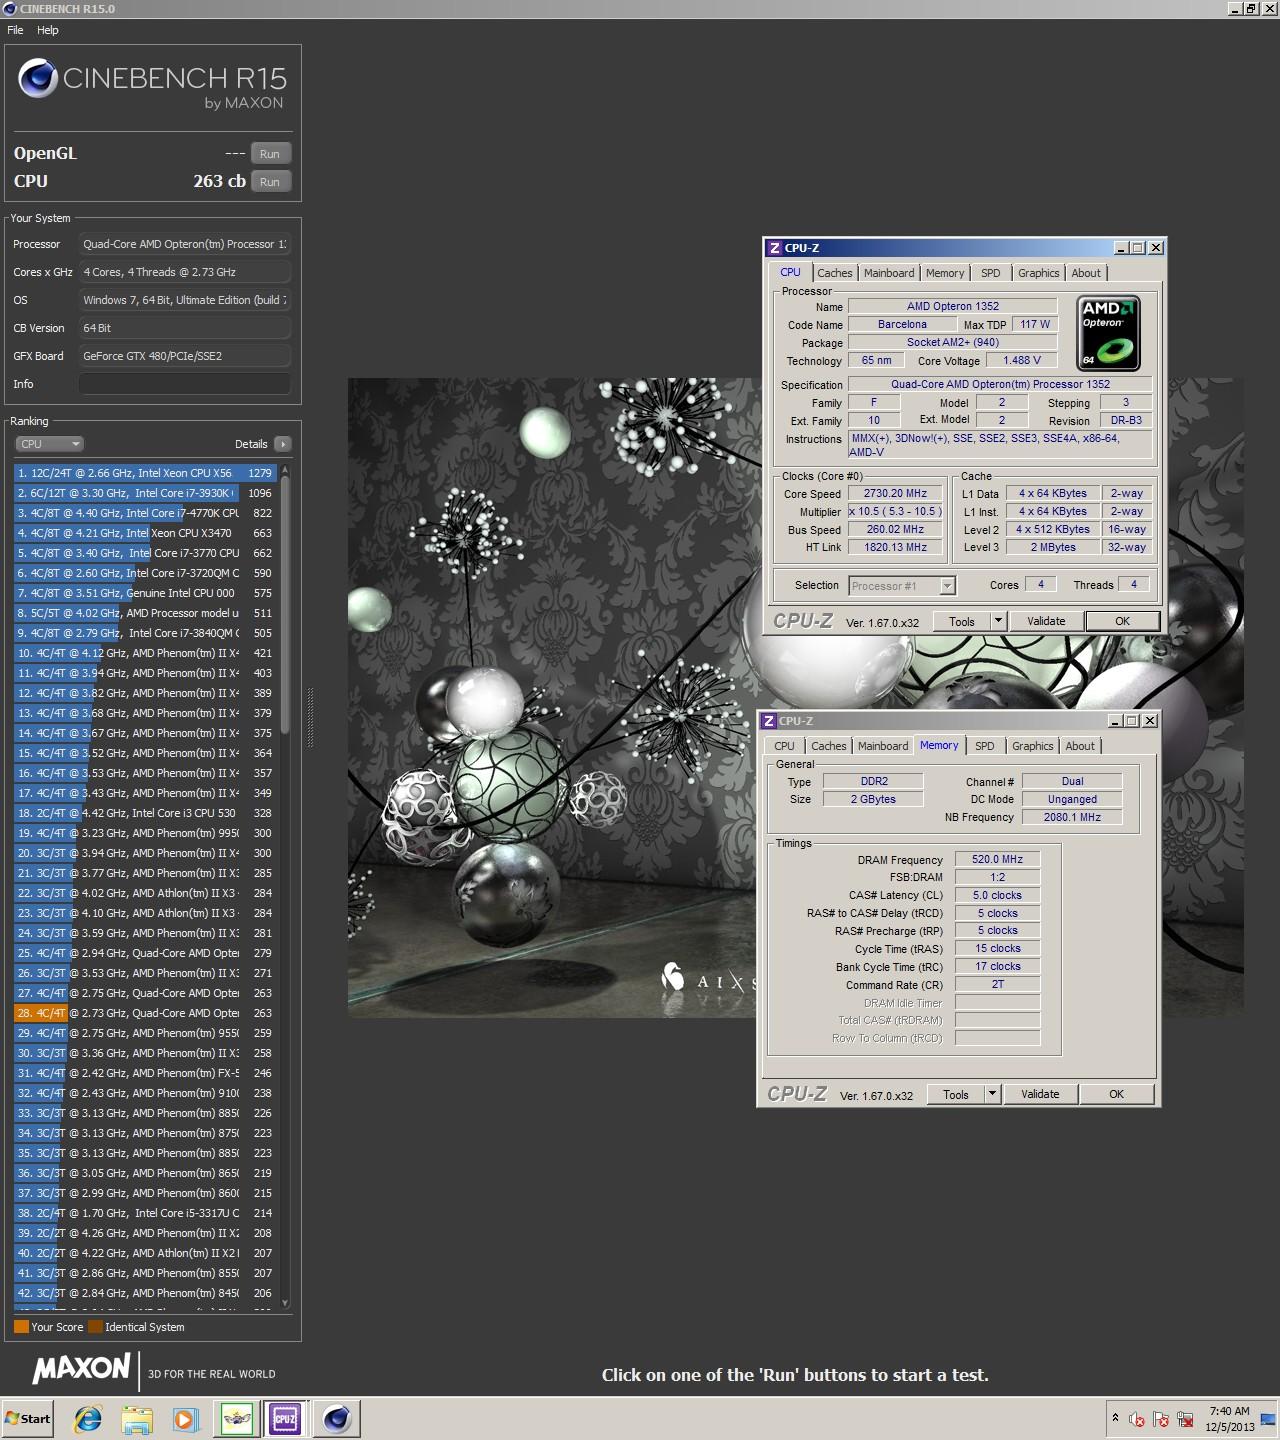
Task: Select ranking entry 18 Intel Core i3
Action: pyautogui.click(x=145, y=813)
